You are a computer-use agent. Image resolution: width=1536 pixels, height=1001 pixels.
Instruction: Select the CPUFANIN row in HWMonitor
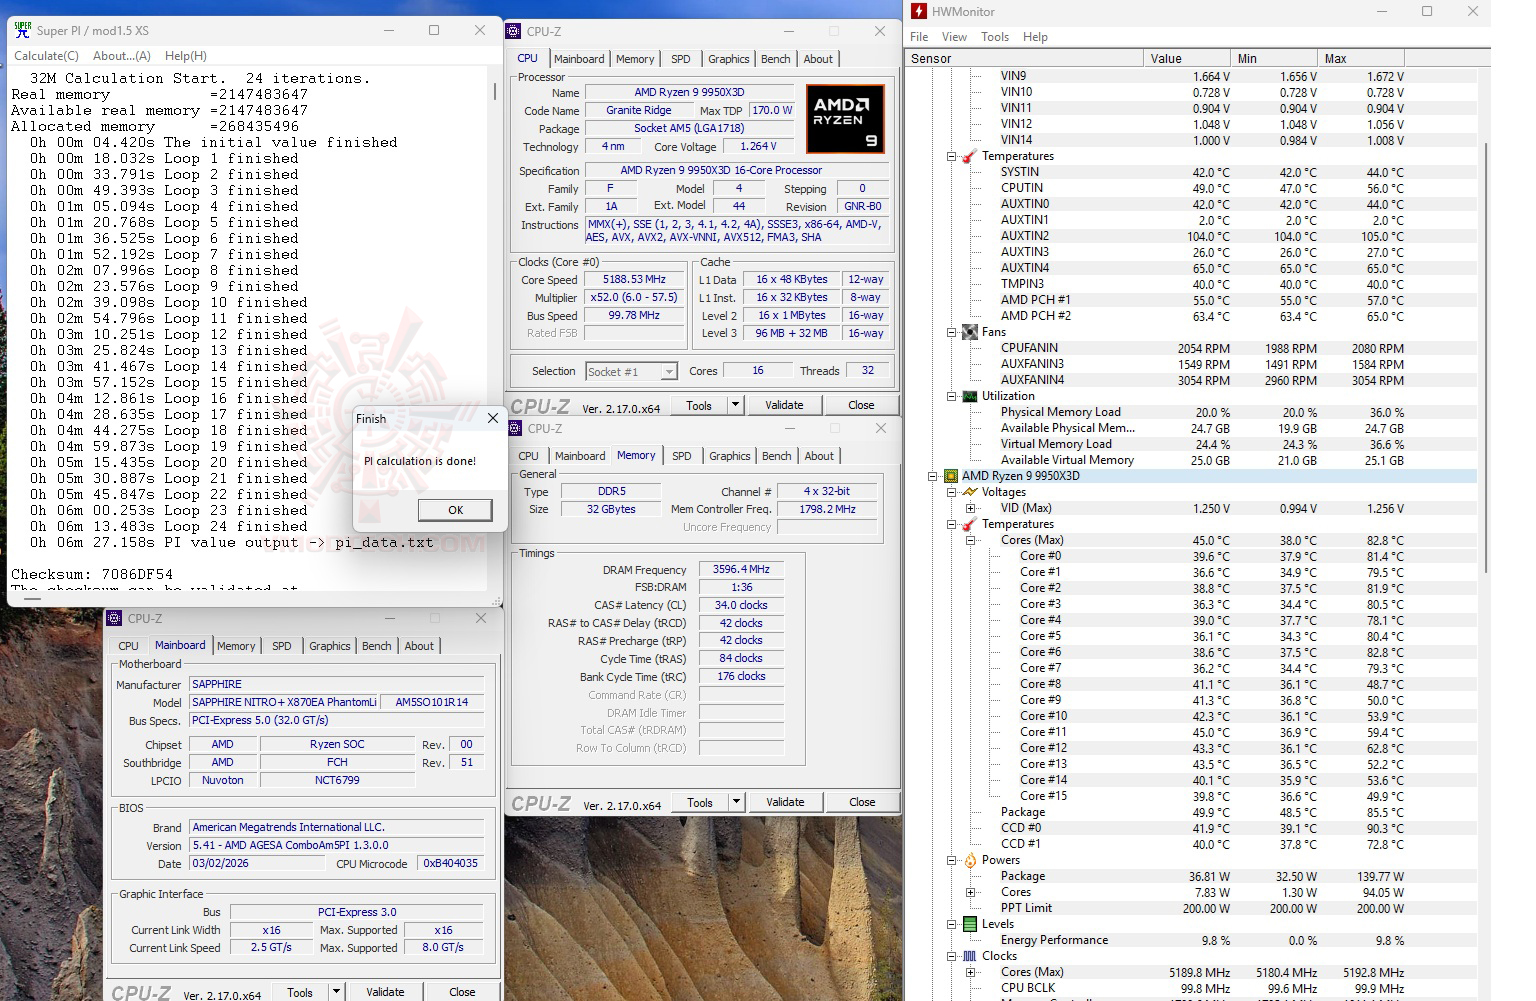(x=1192, y=348)
